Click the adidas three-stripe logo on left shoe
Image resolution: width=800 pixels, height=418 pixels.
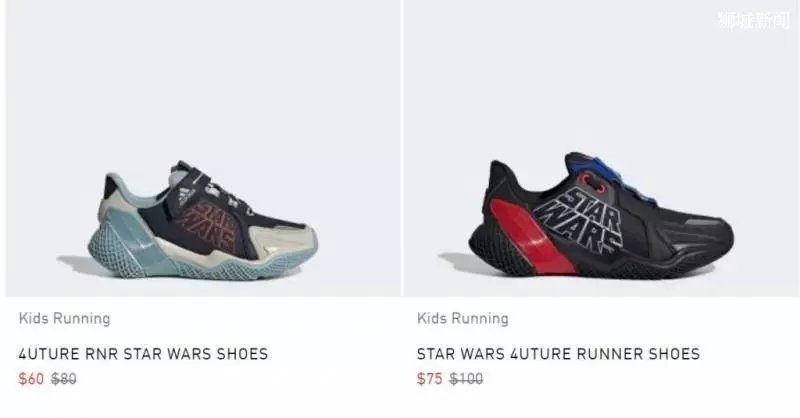[185, 195]
